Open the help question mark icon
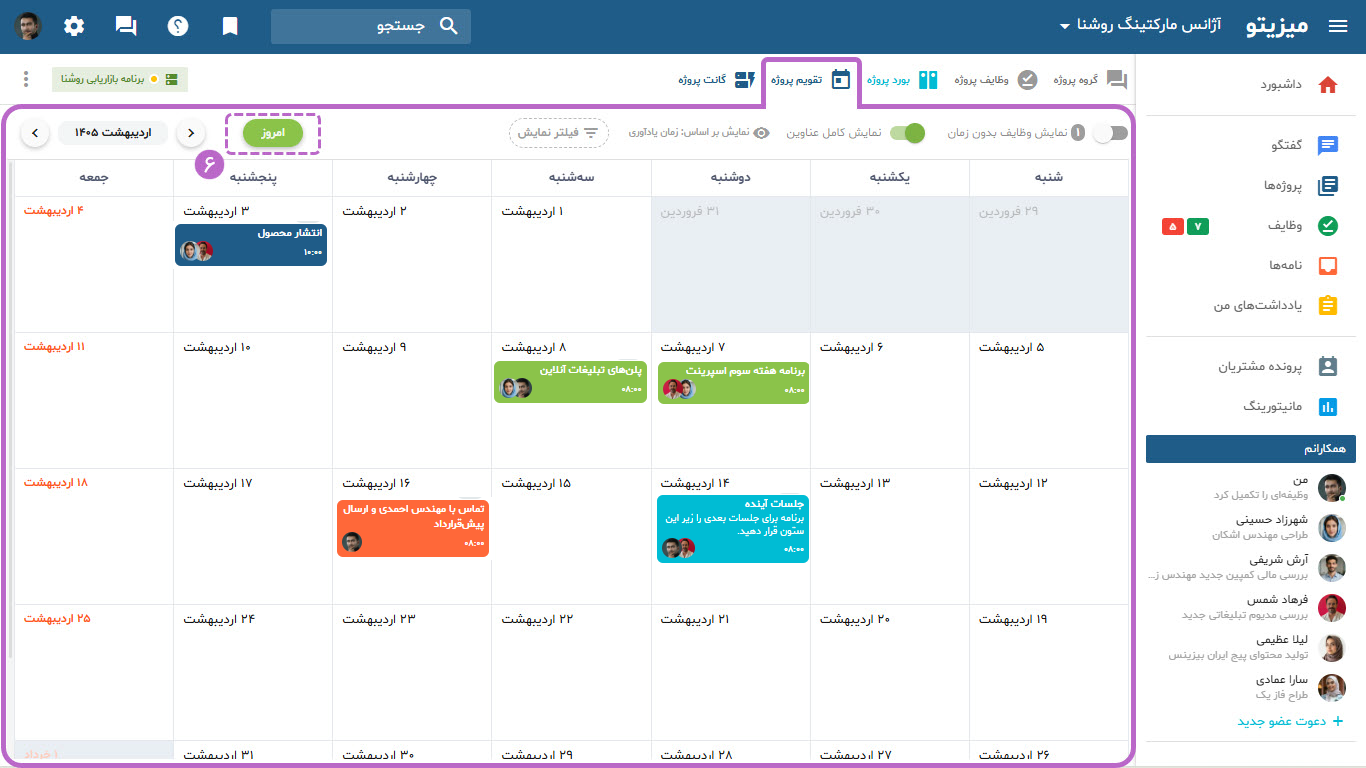The width and height of the screenshot is (1366, 768). point(178,27)
